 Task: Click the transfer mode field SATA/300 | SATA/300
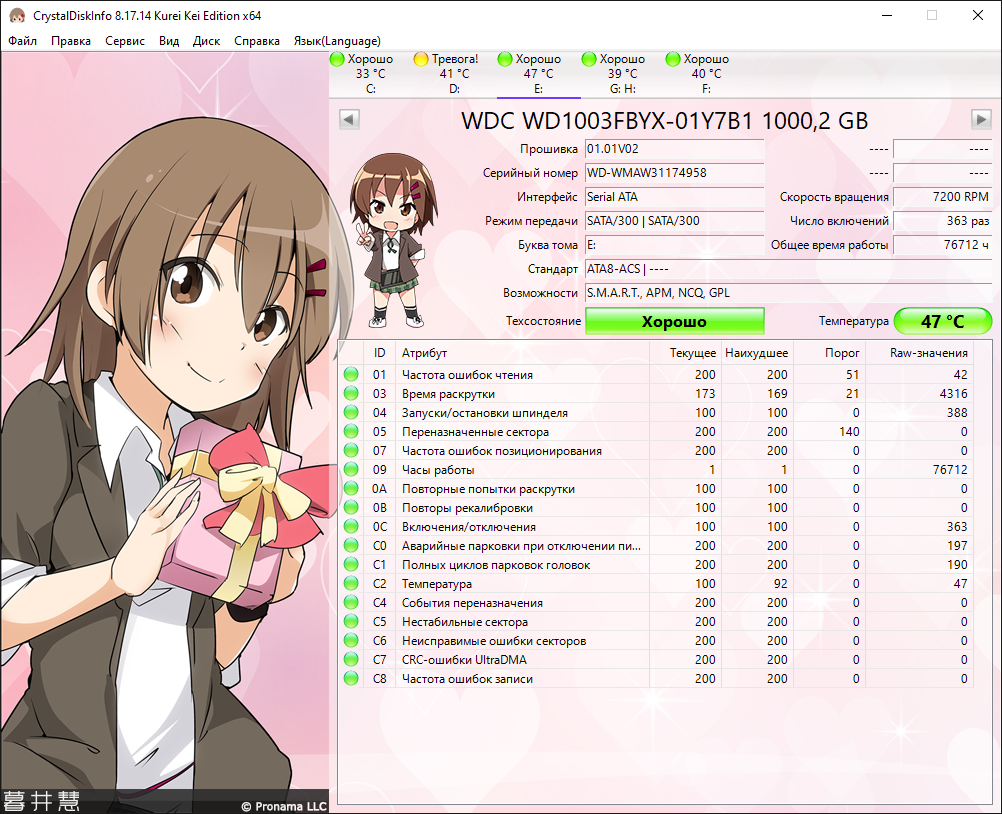(675, 221)
